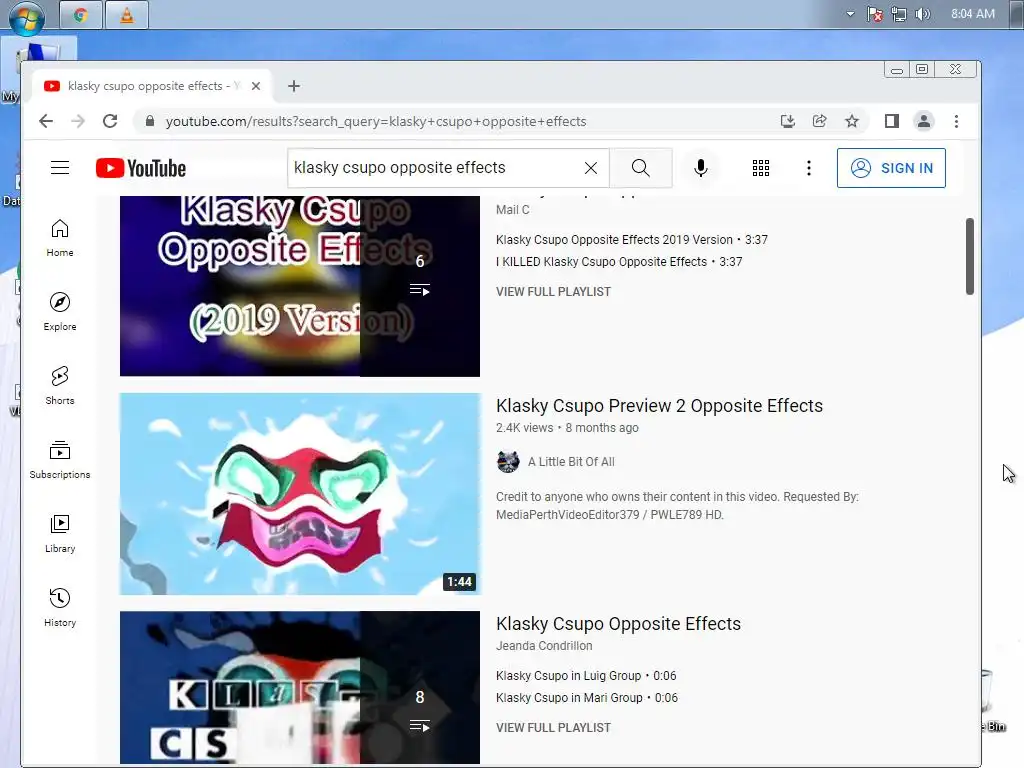Click the browser forward arrow
This screenshot has width=1024, height=768.
tap(78, 121)
